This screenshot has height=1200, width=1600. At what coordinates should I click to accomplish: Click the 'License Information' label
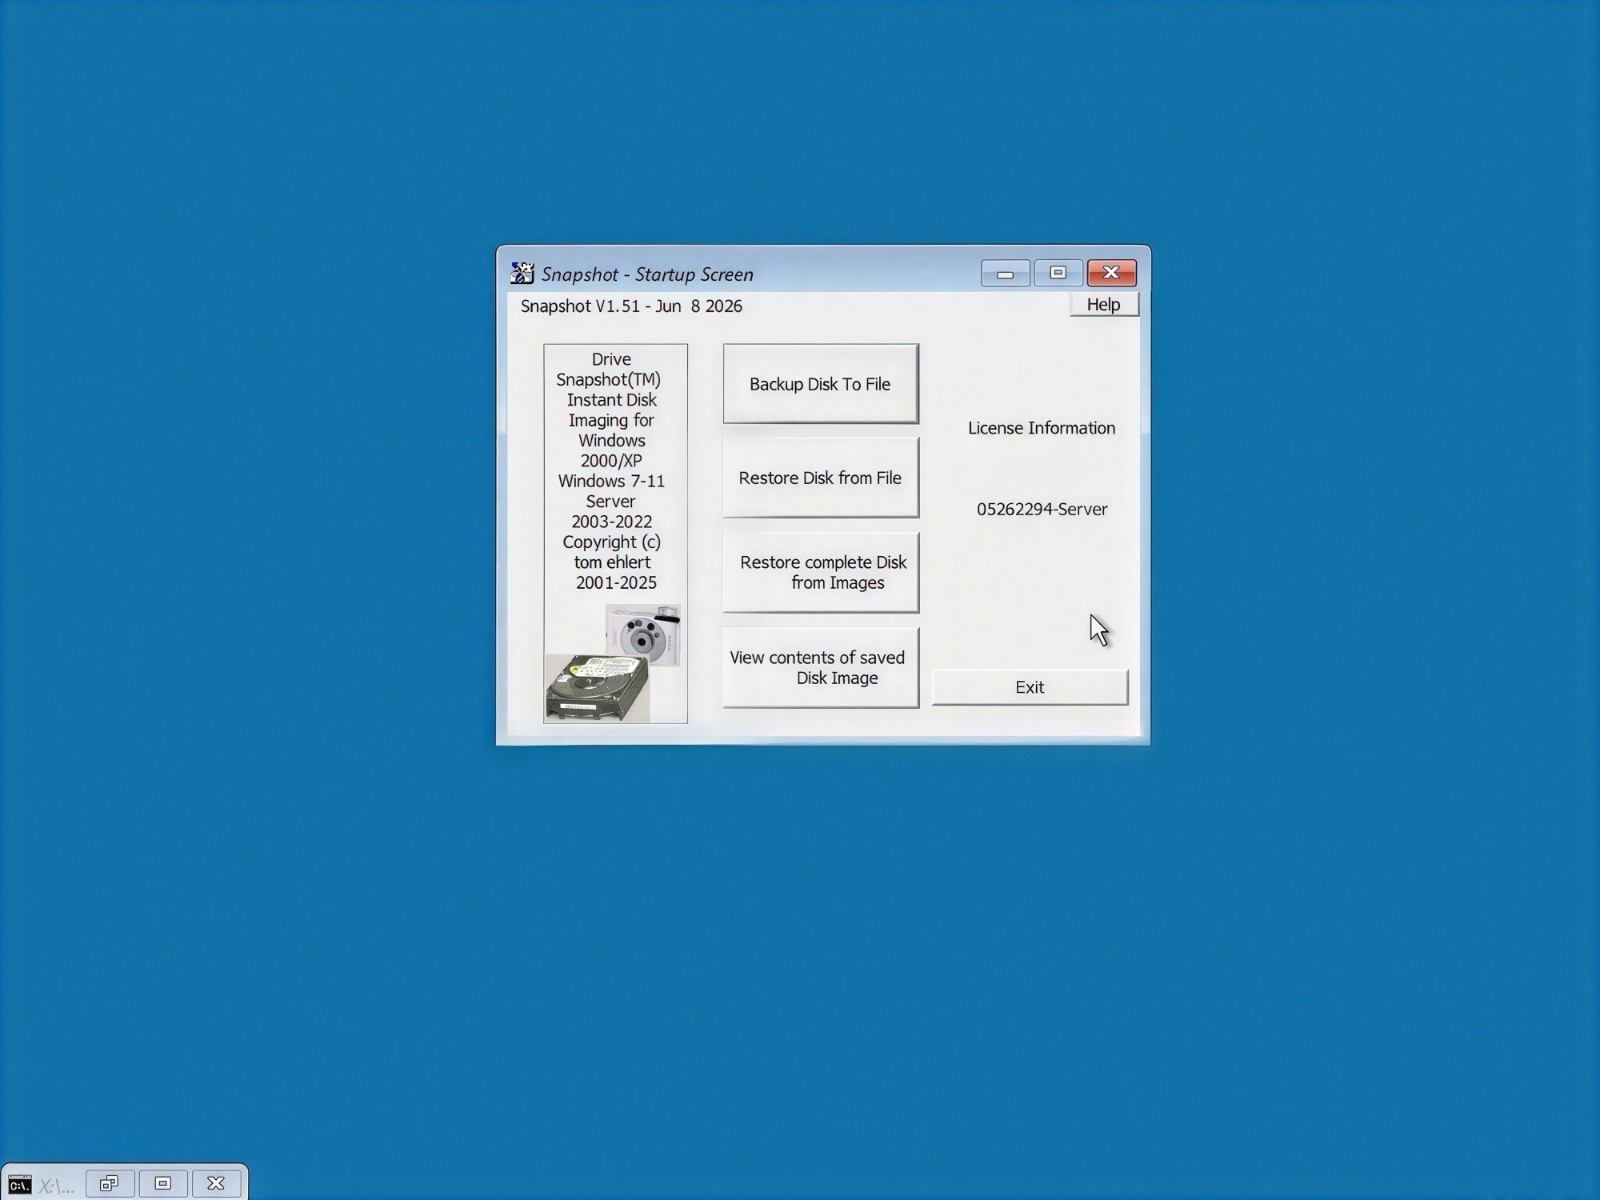pos(1041,428)
